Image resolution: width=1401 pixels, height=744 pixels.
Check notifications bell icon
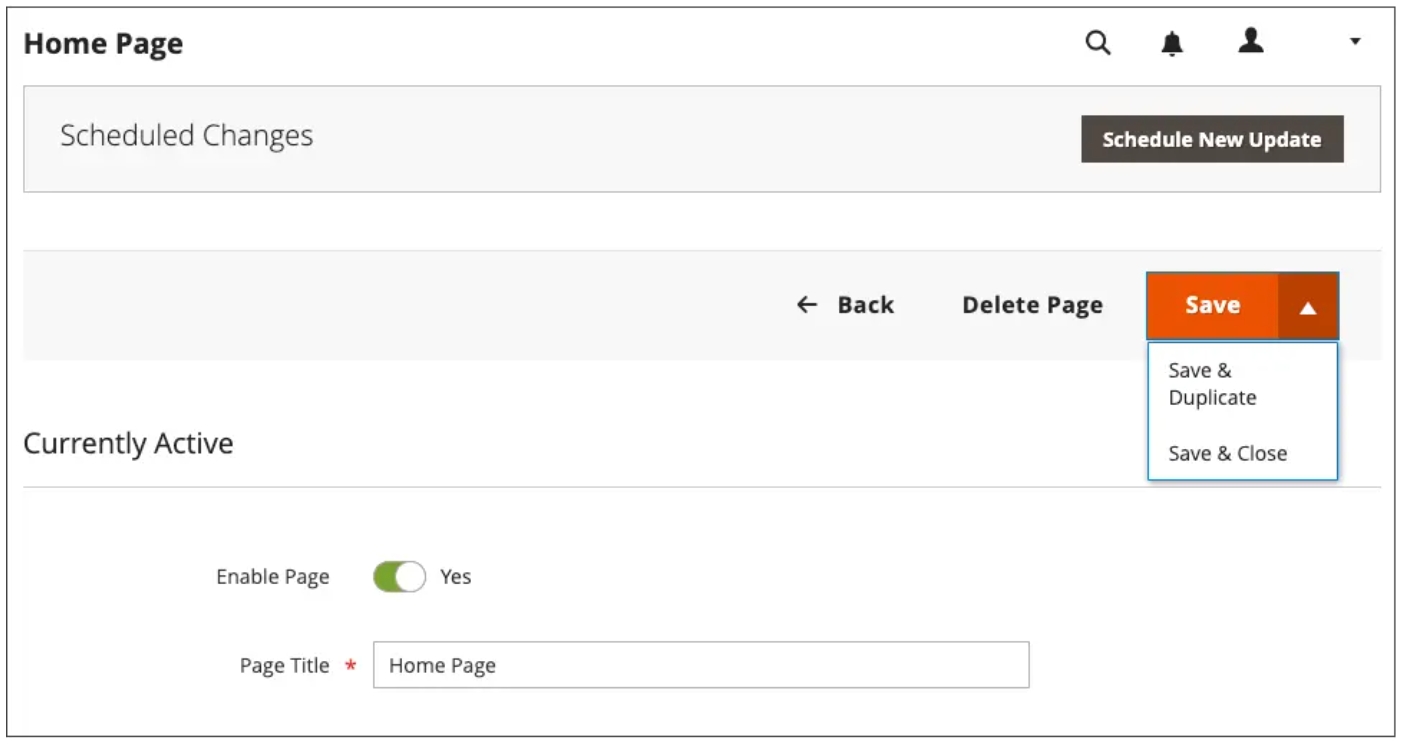coord(1172,43)
